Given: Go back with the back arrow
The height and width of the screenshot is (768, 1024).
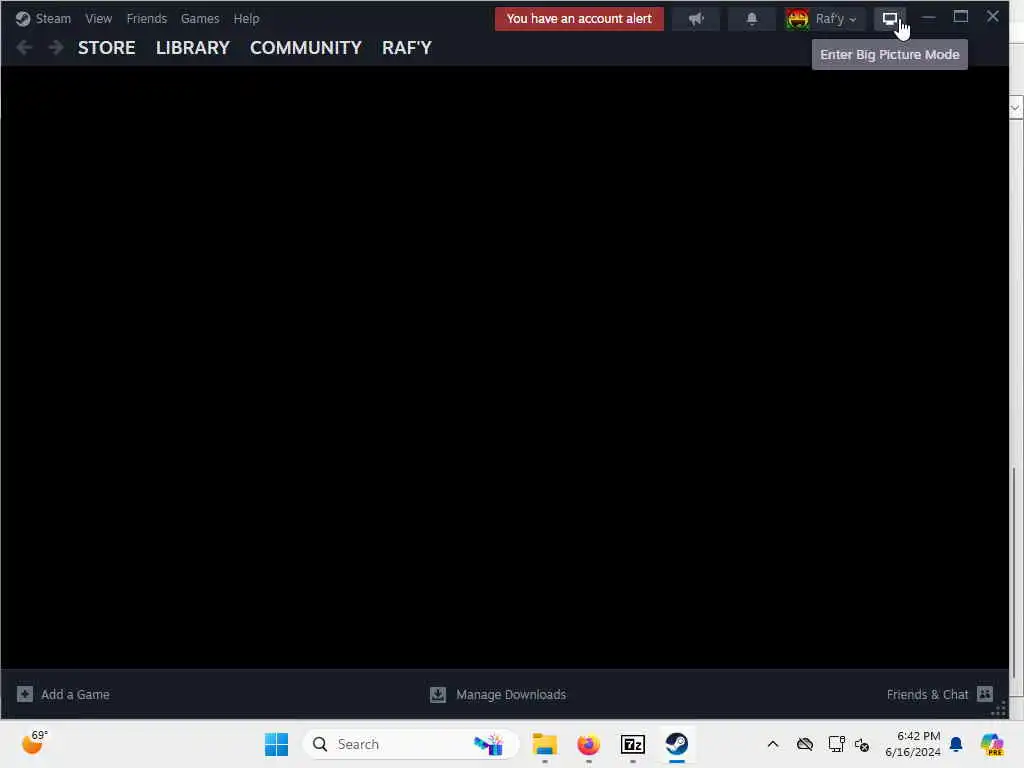Looking at the screenshot, I should point(24,48).
